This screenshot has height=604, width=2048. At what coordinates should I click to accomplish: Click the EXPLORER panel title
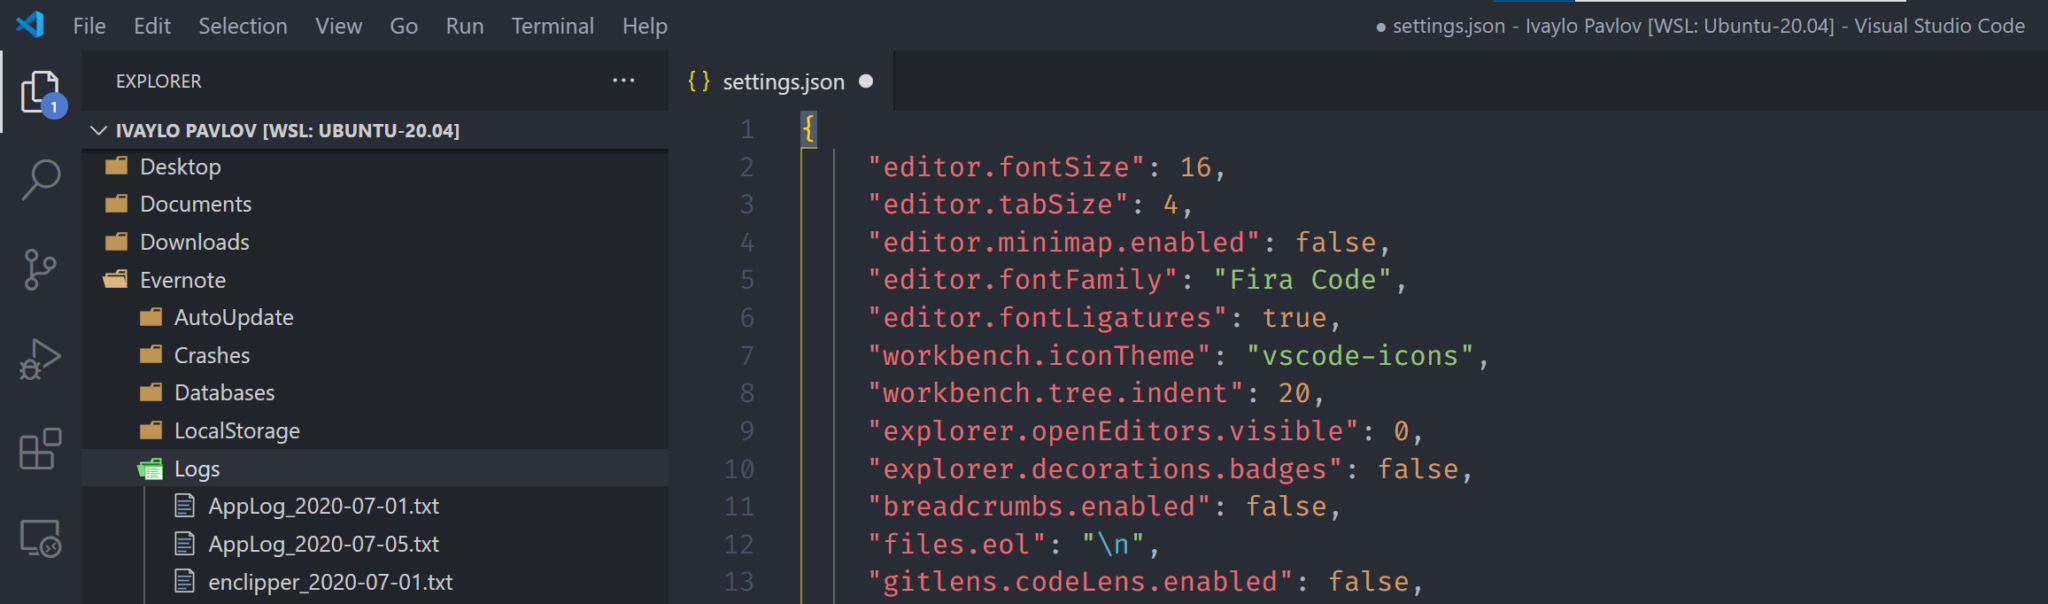tap(158, 81)
